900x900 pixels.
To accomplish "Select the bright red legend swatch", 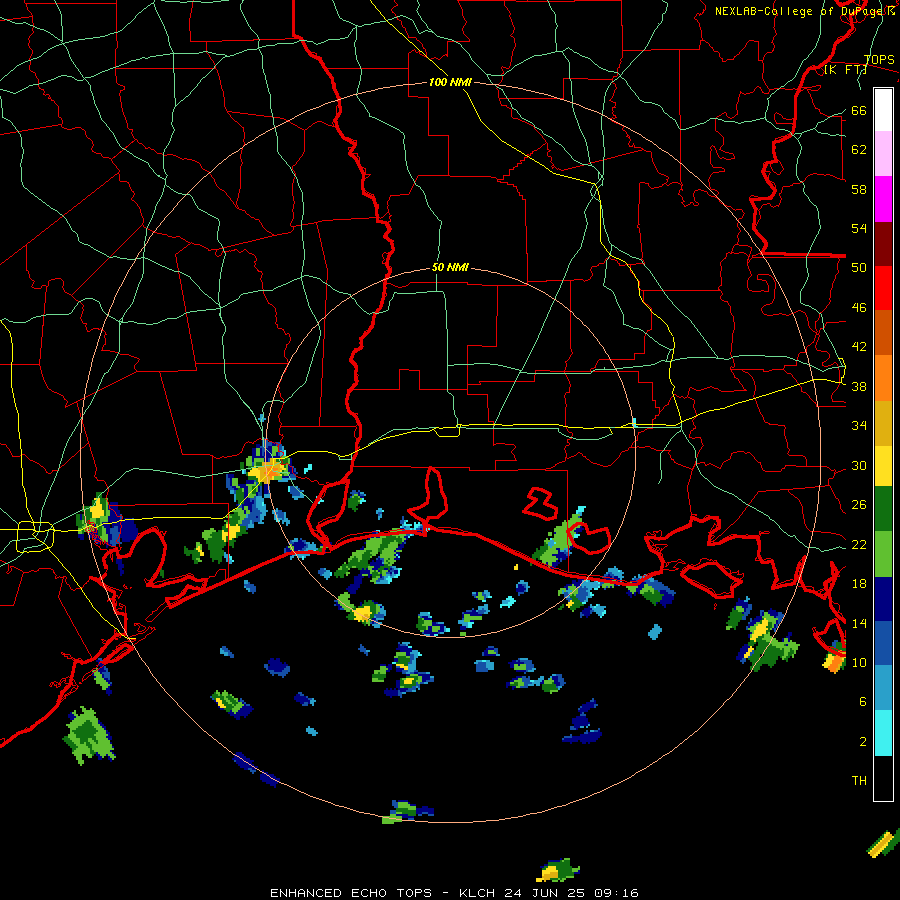I will point(883,288).
